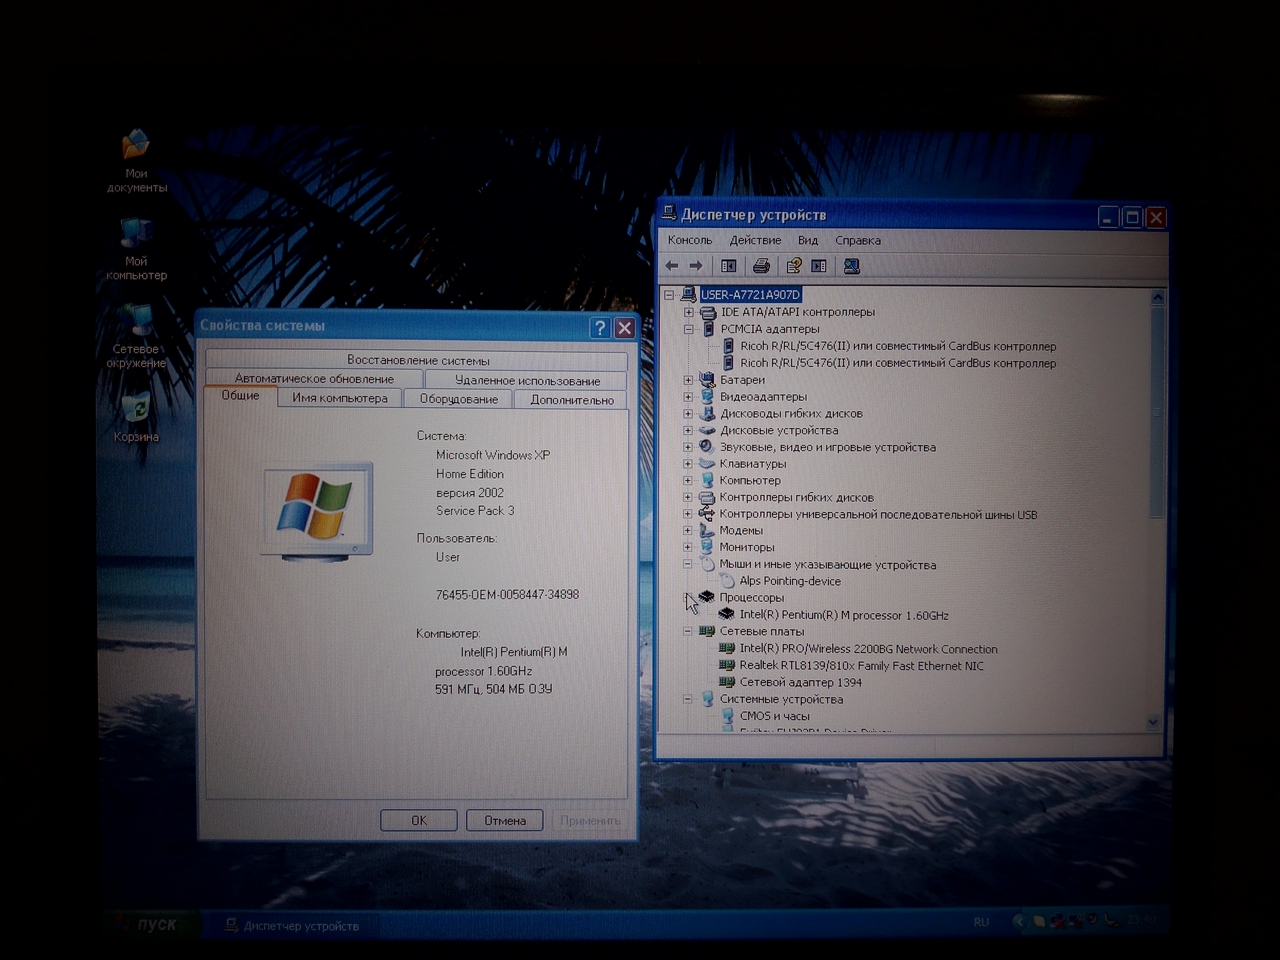Open the Действие menu
Screen dimensions: 1280x960
(755, 240)
